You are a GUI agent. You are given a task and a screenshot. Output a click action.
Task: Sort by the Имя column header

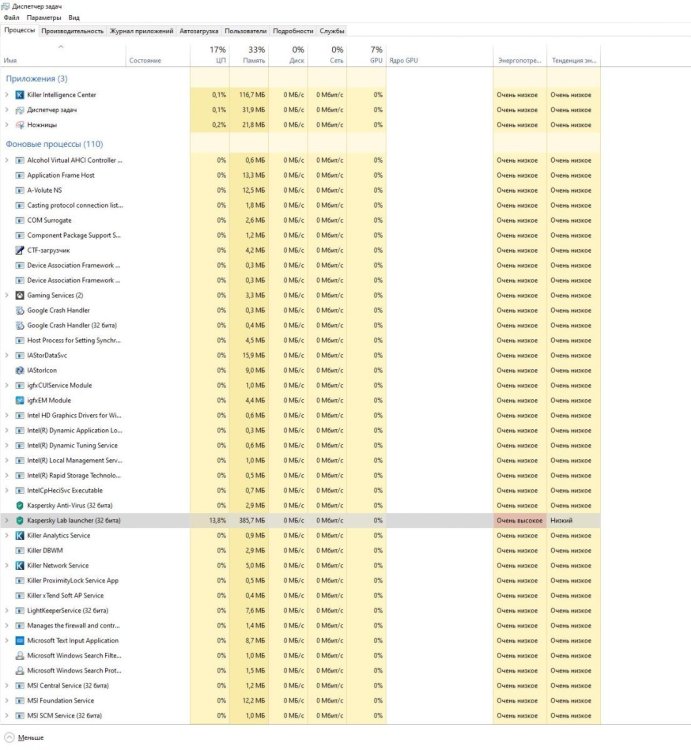[63, 55]
